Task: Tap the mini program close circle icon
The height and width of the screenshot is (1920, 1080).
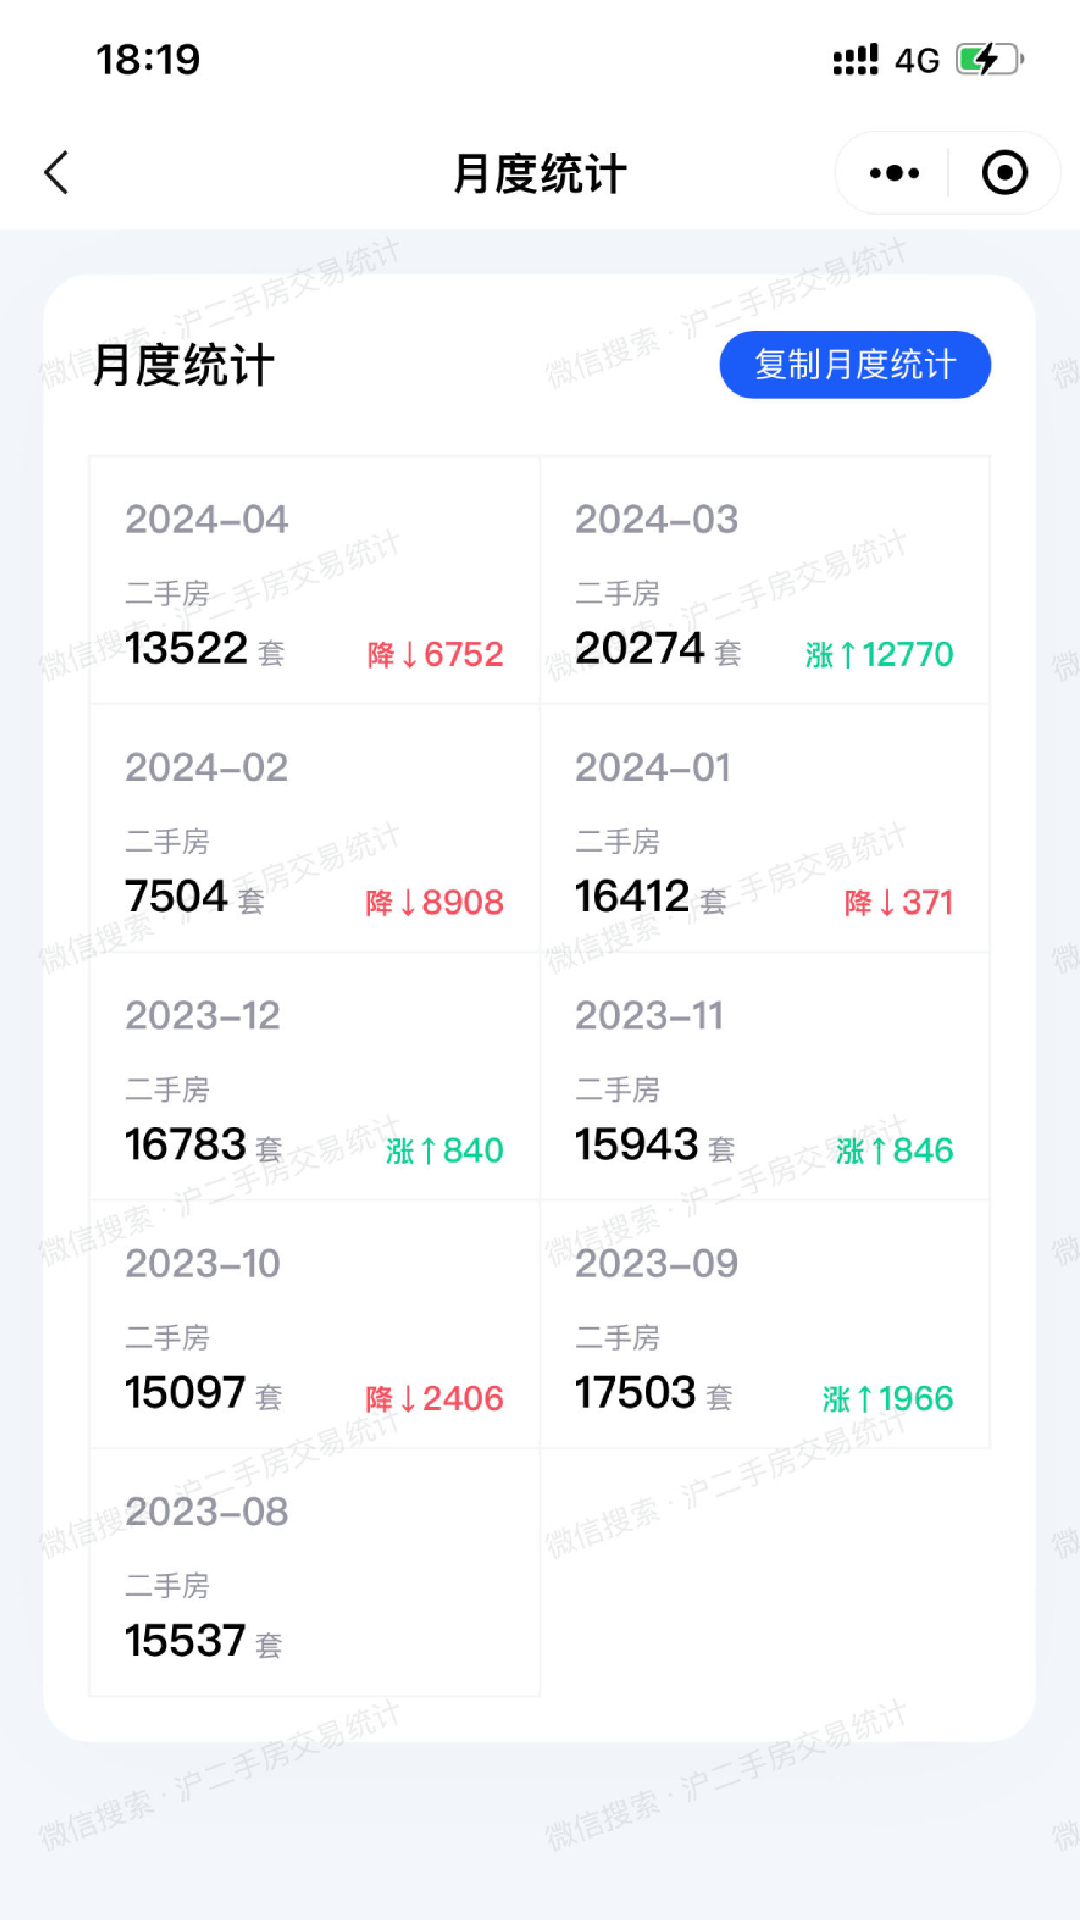Action: click(1004, 173)
